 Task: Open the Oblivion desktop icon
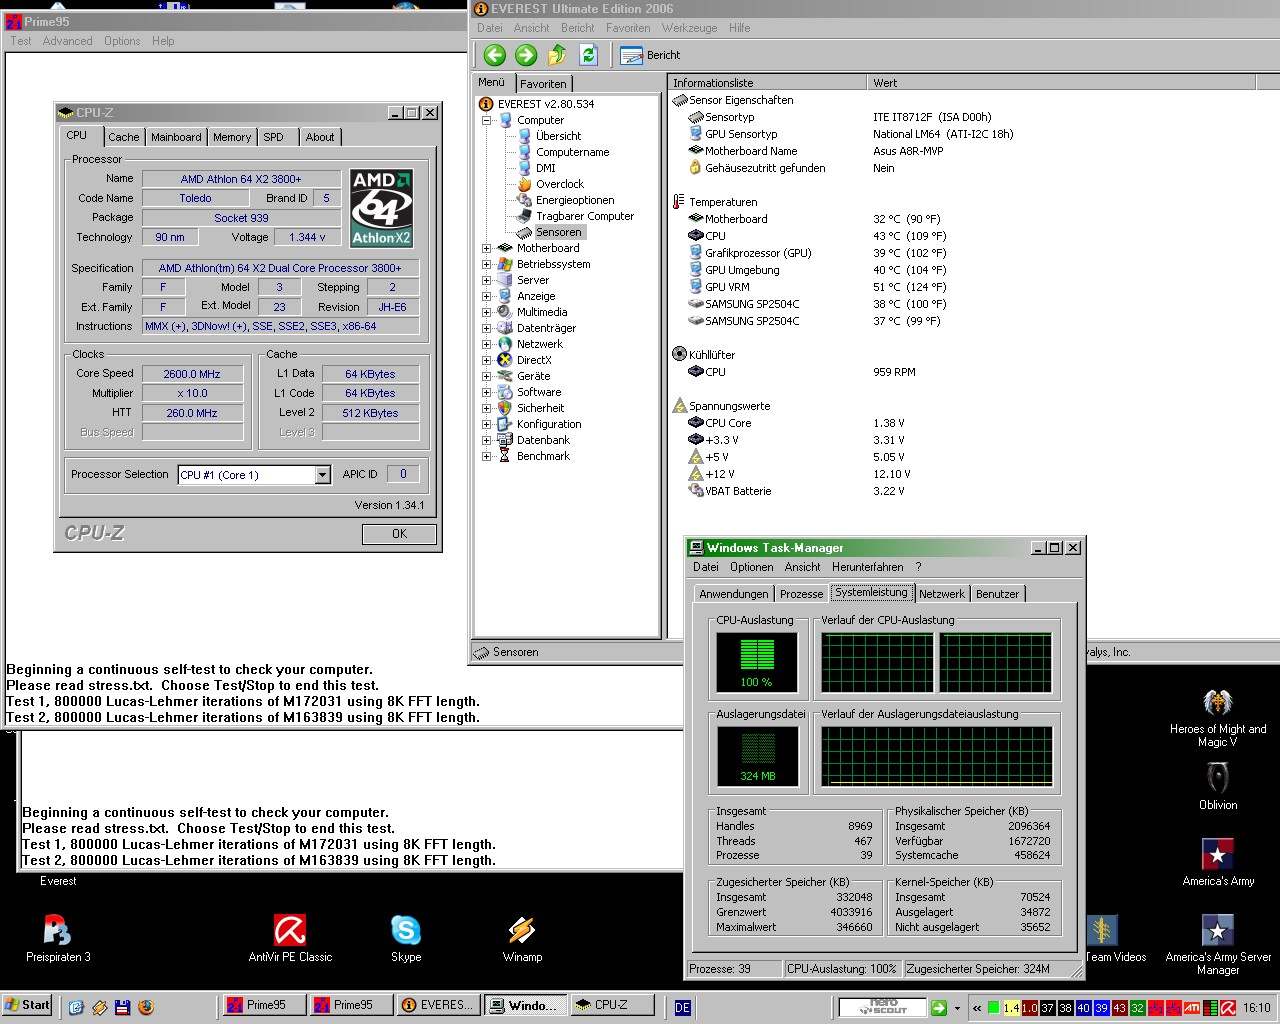1217,786
